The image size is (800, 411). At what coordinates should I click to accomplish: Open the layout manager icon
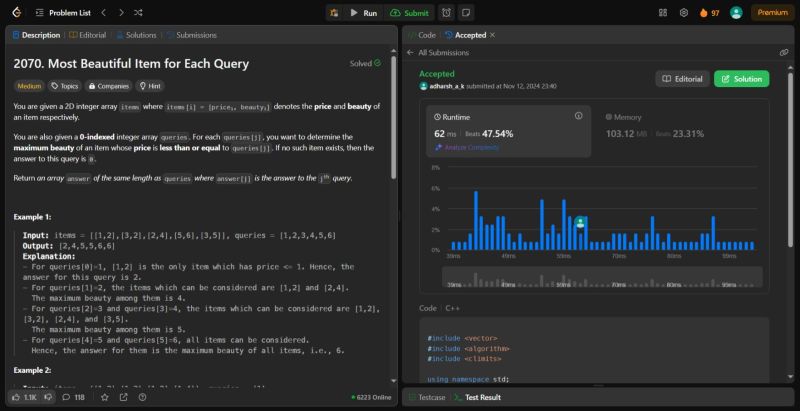(663, 13)
